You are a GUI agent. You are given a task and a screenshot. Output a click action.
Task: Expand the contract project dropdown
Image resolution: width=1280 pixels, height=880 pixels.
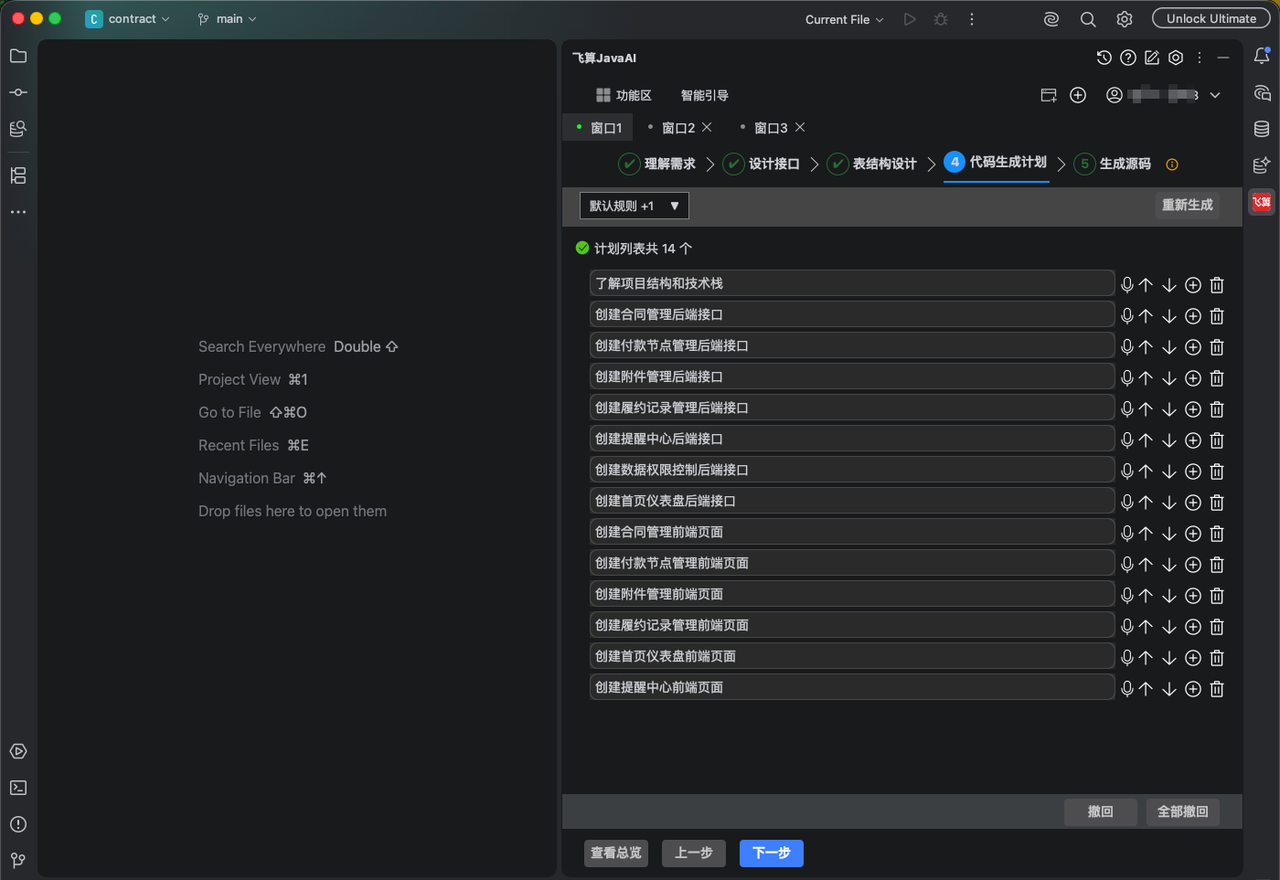coord(128,19)
